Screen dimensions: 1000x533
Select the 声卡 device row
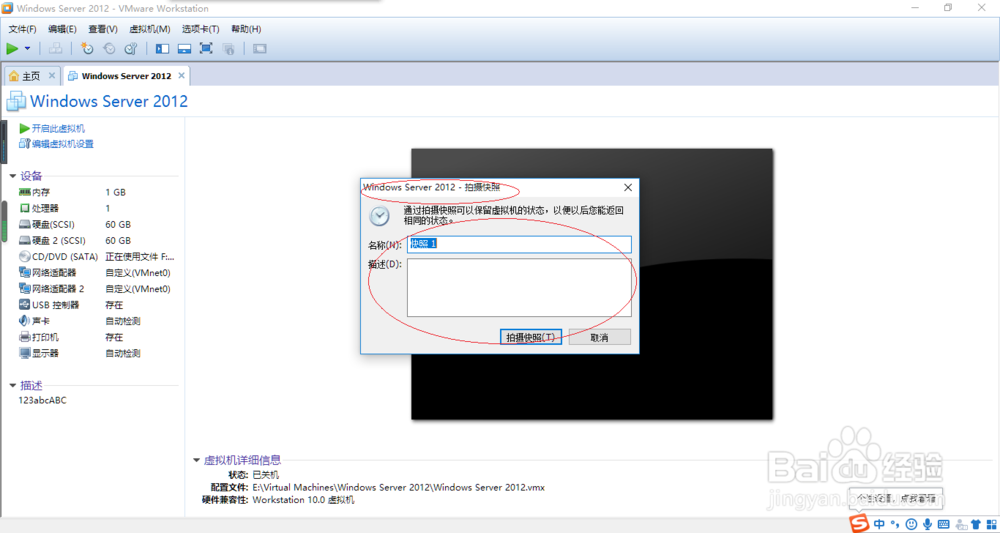pyautogui.click(x=96, y=321)
